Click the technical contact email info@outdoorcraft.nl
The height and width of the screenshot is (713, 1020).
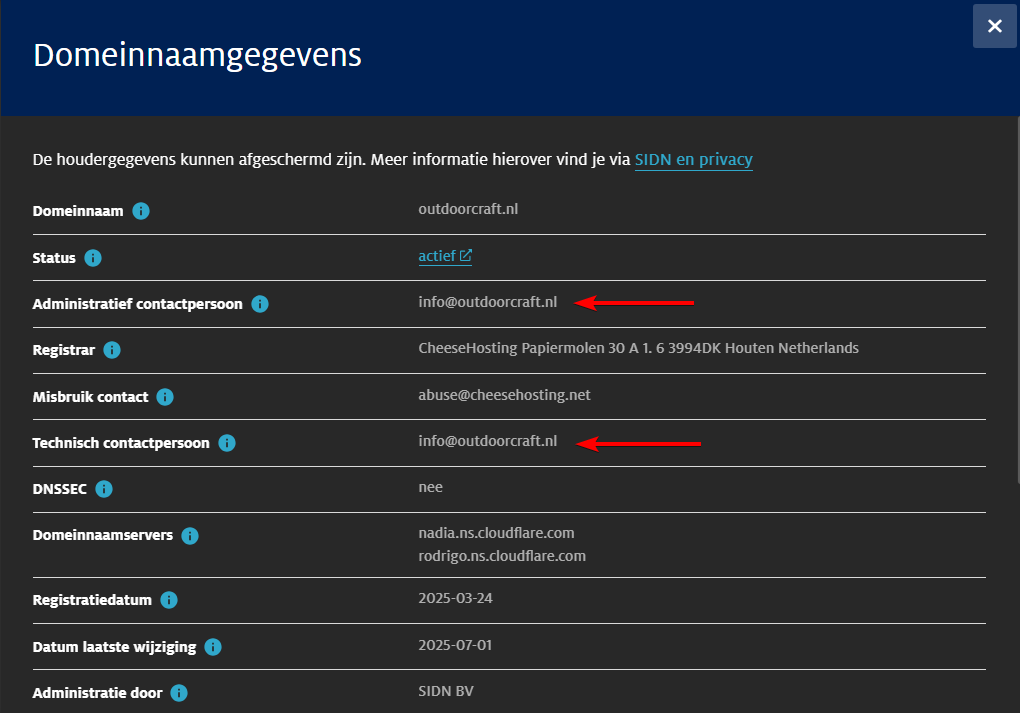(487, 441)
